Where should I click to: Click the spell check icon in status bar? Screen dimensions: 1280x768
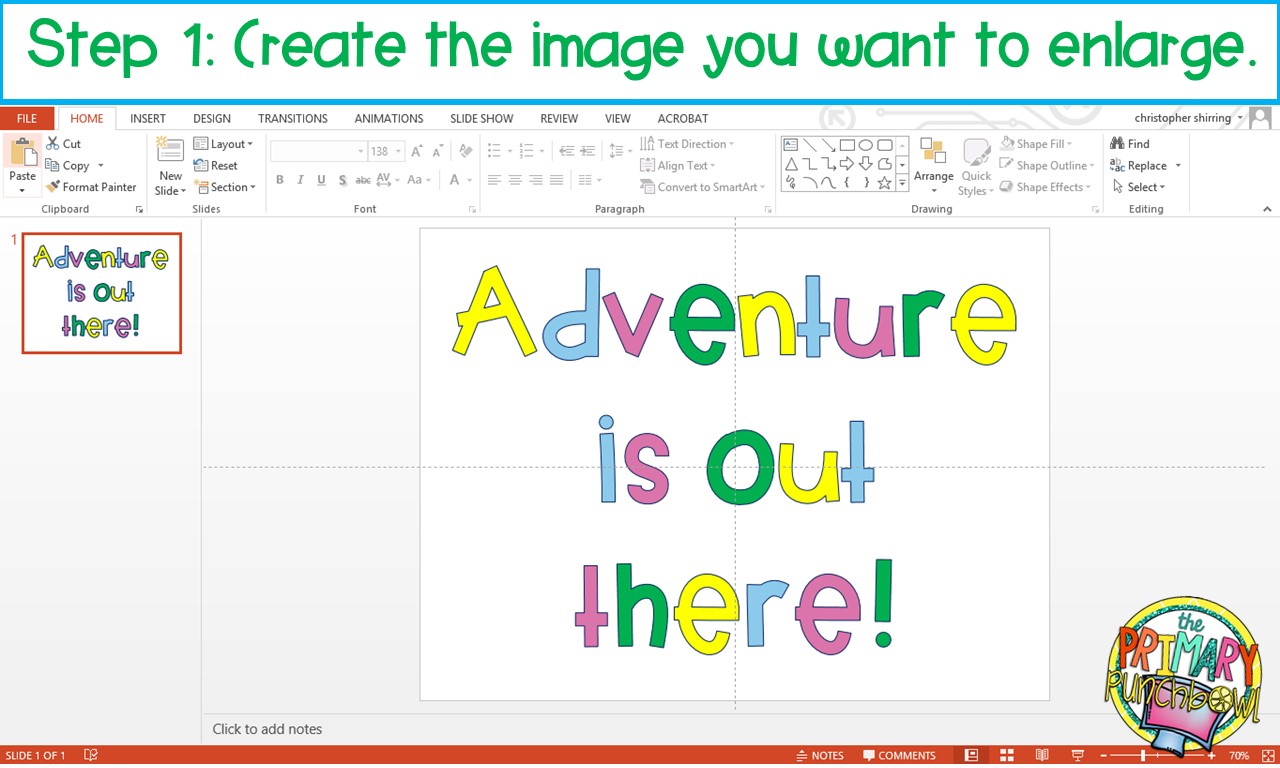pyautogui.click(x=90, y=756)
